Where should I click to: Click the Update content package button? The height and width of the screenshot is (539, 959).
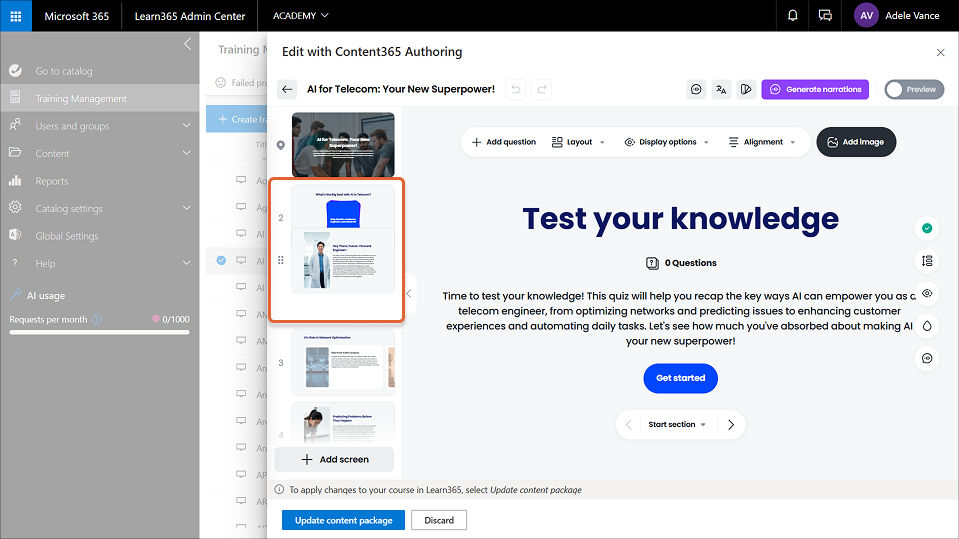pos(343,520)
